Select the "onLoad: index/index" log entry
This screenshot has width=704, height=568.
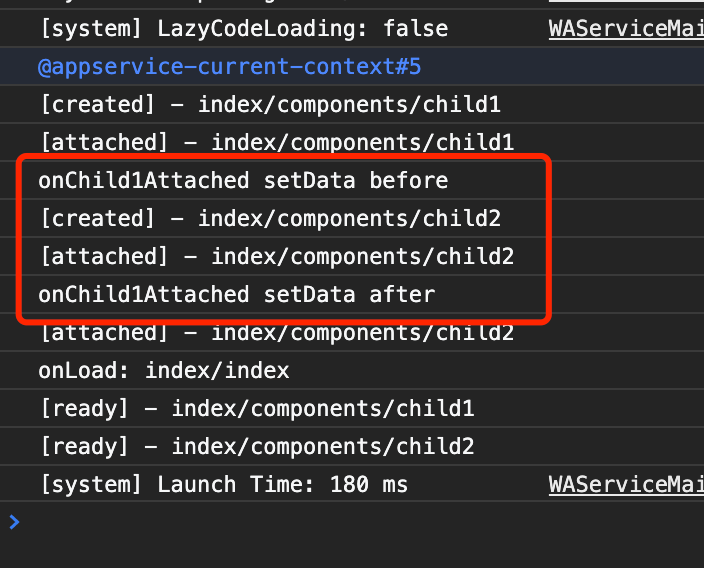tap(164, 371)
